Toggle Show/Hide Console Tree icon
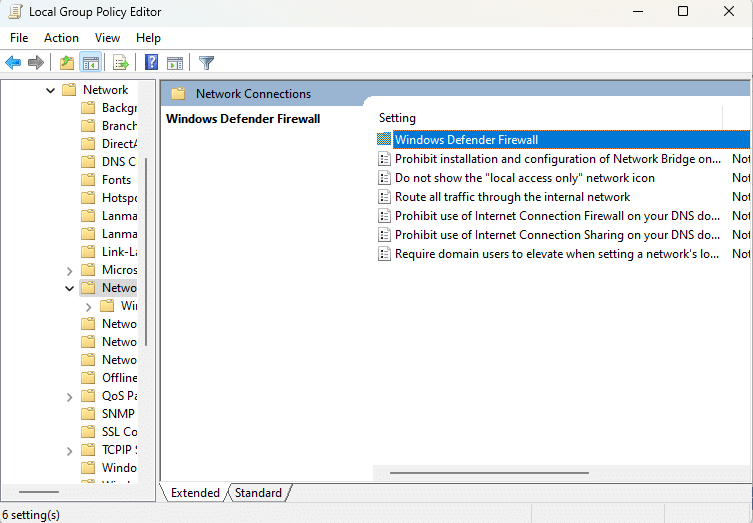The image size is (753, 523). [91, 63]
